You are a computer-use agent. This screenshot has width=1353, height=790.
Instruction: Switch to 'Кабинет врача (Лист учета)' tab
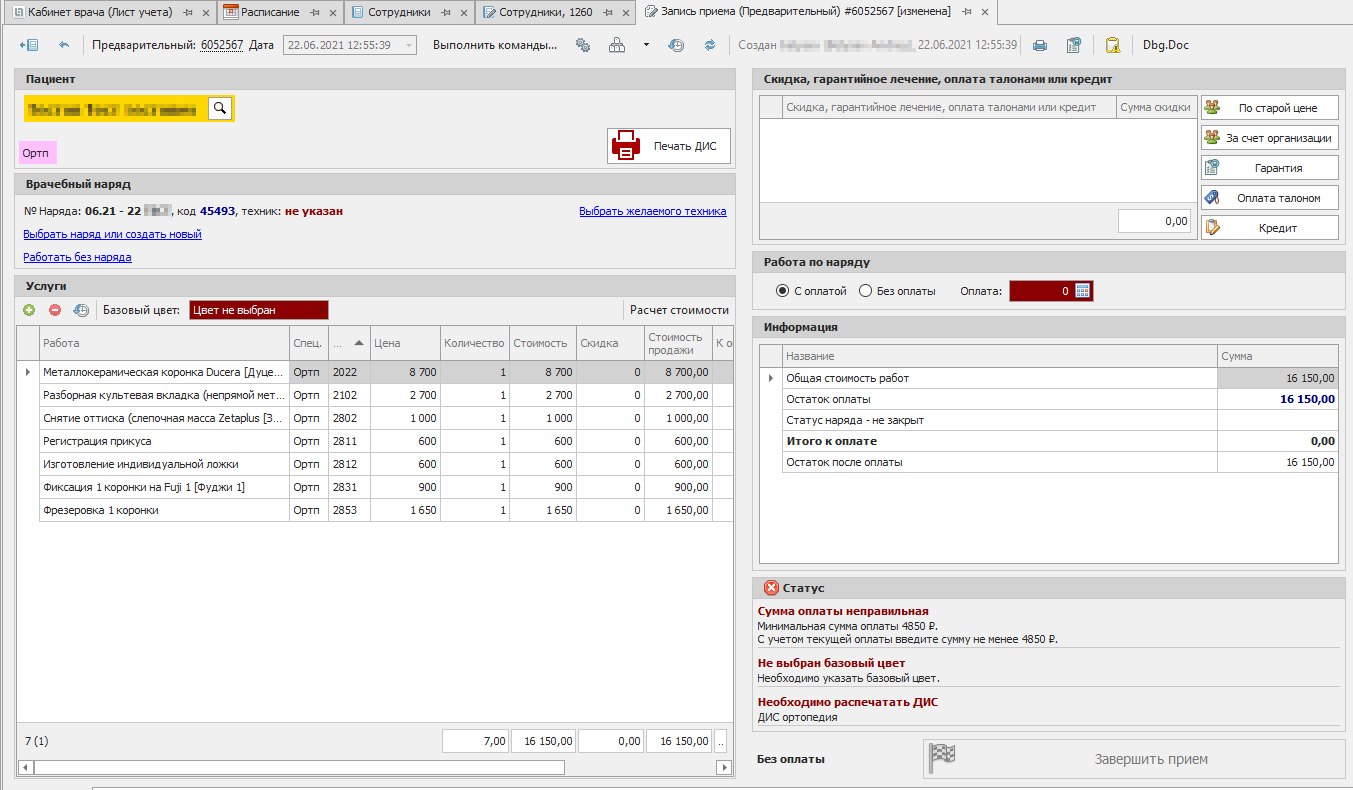[x=98, y=12]
